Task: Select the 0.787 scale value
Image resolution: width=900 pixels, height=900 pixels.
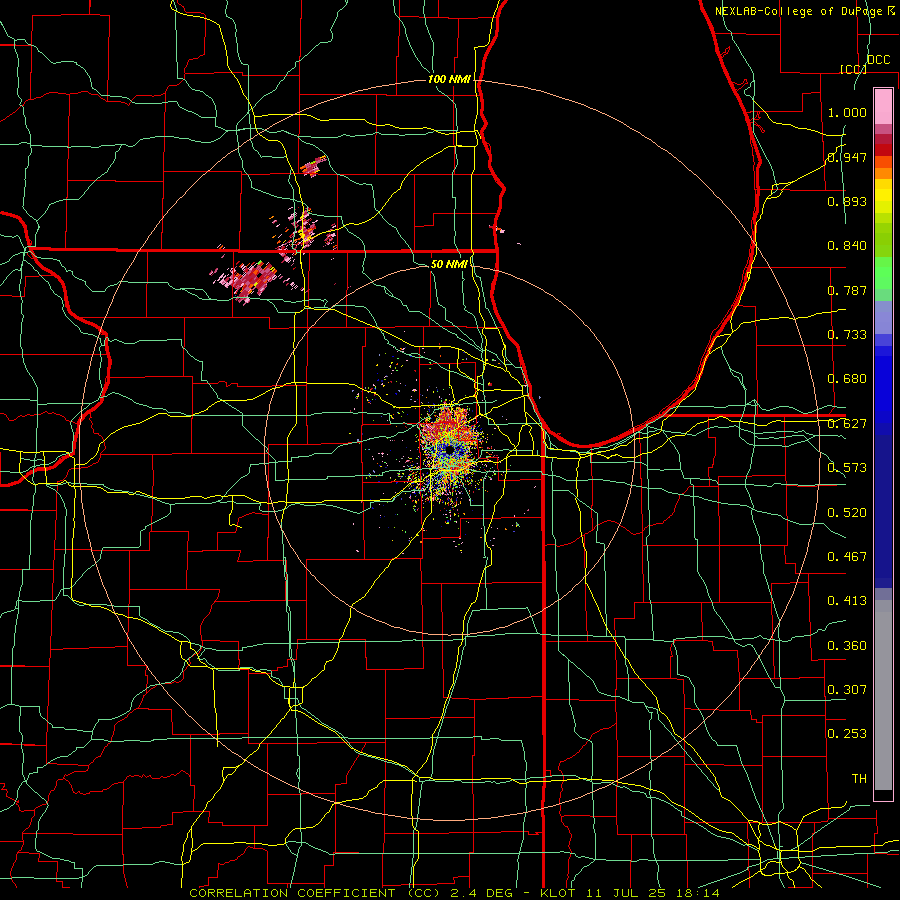Action: click(847, 290)
